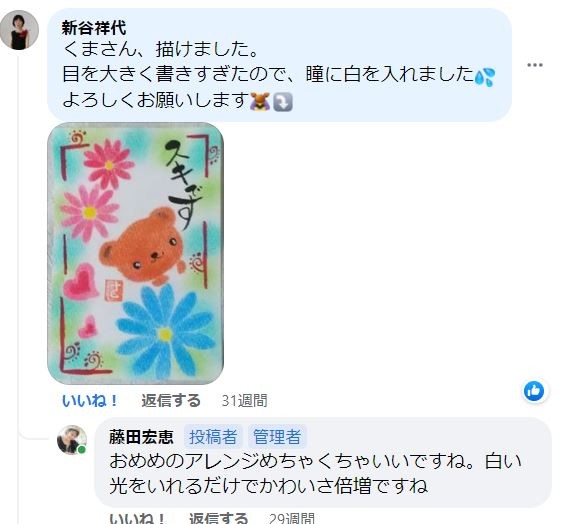564x524 pixels.
Task: Open the bear pastel artwork image
Action: pos(136,254)
